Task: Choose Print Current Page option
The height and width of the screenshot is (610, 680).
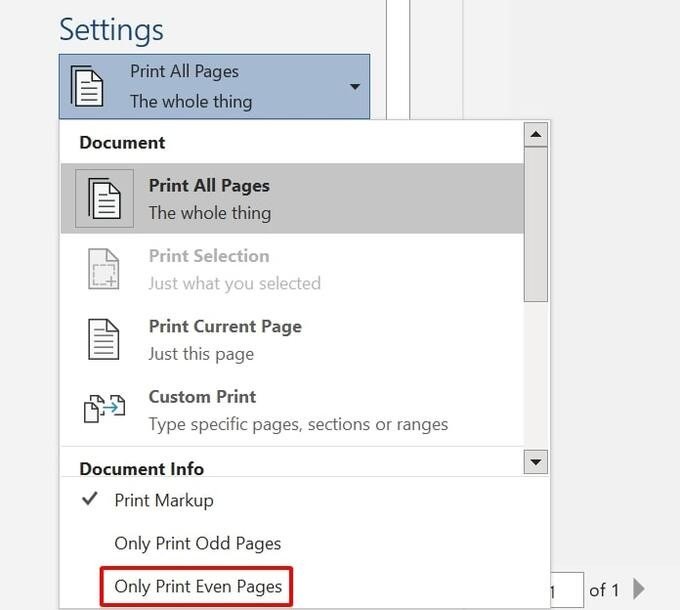Action: pos(225,340)
